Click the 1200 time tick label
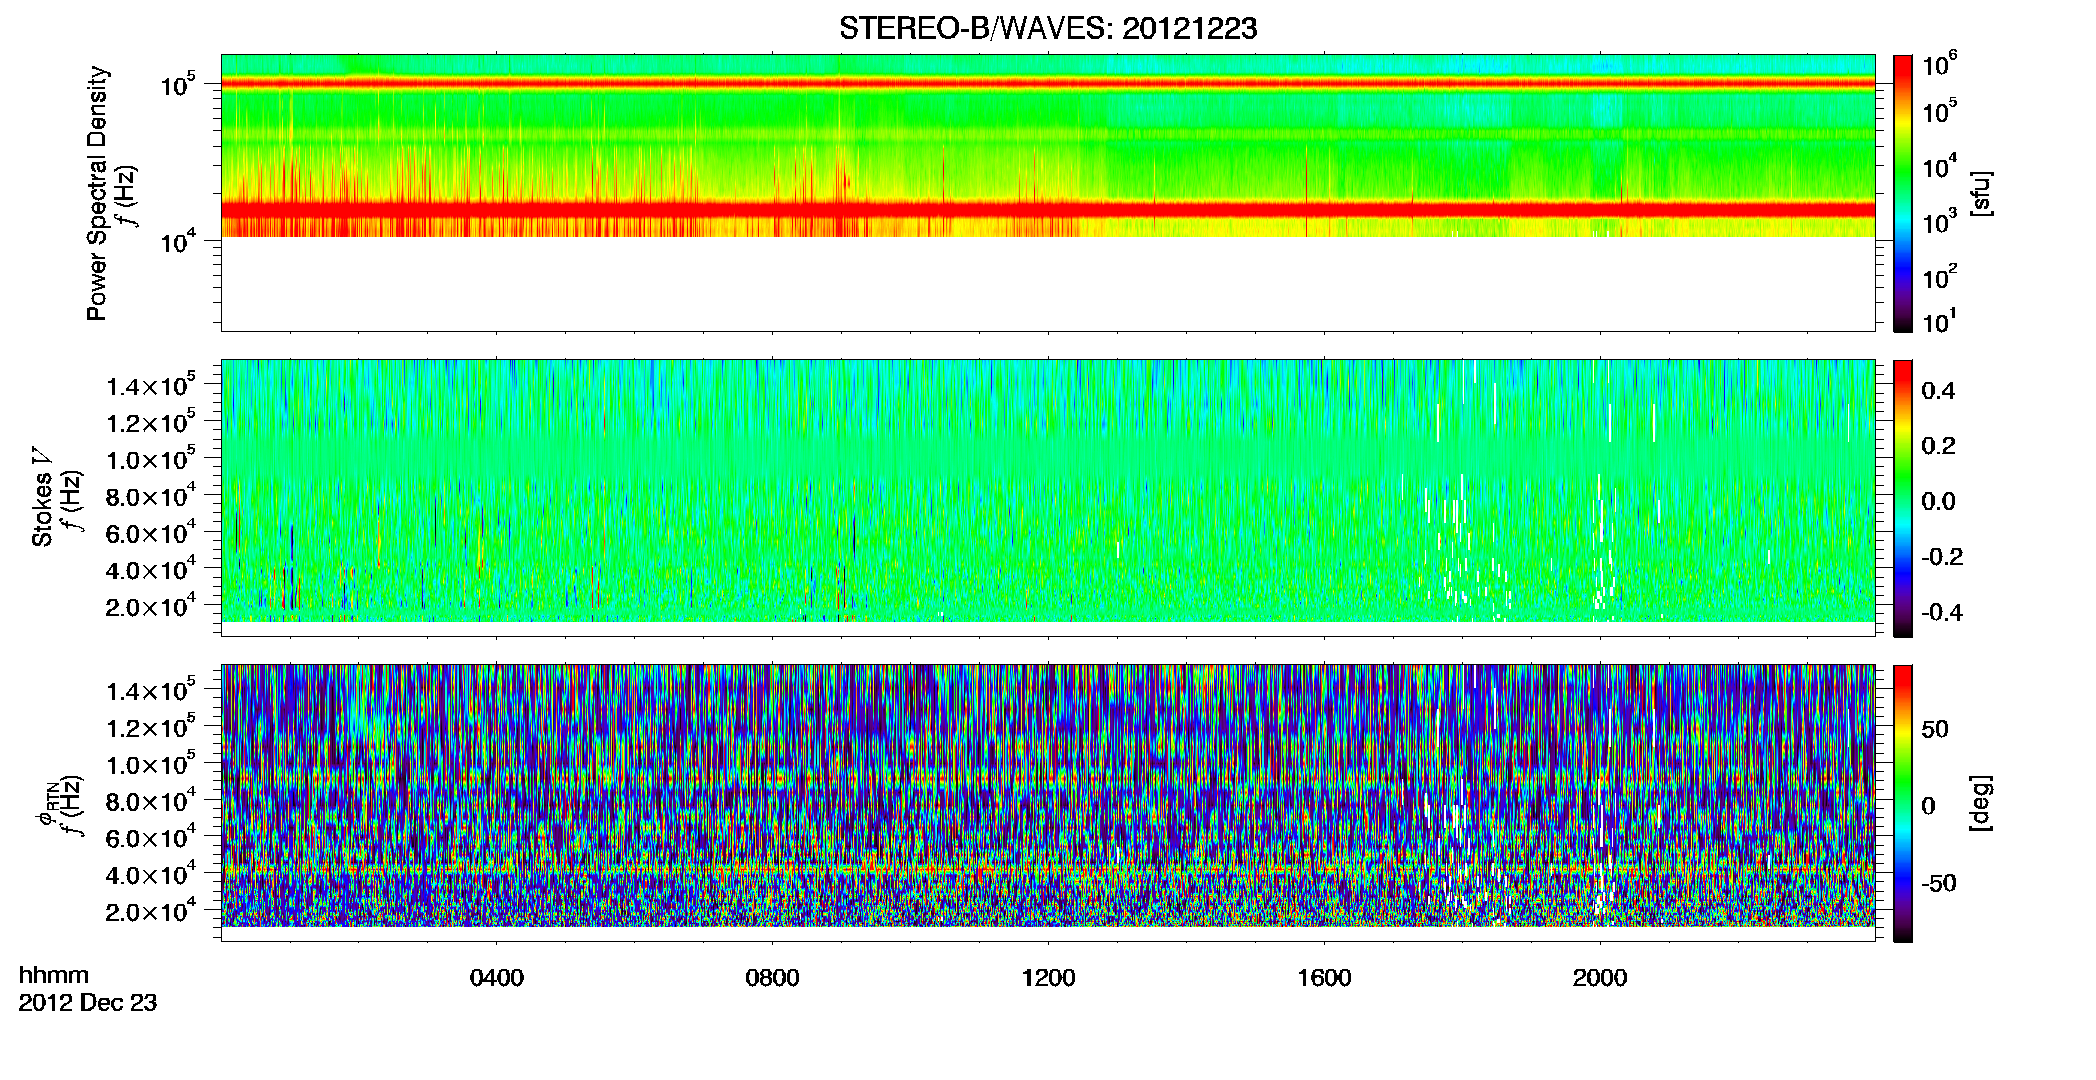Image resolution: width=2096 pixels, height=1080 pixels. [x=1048, y=978]
